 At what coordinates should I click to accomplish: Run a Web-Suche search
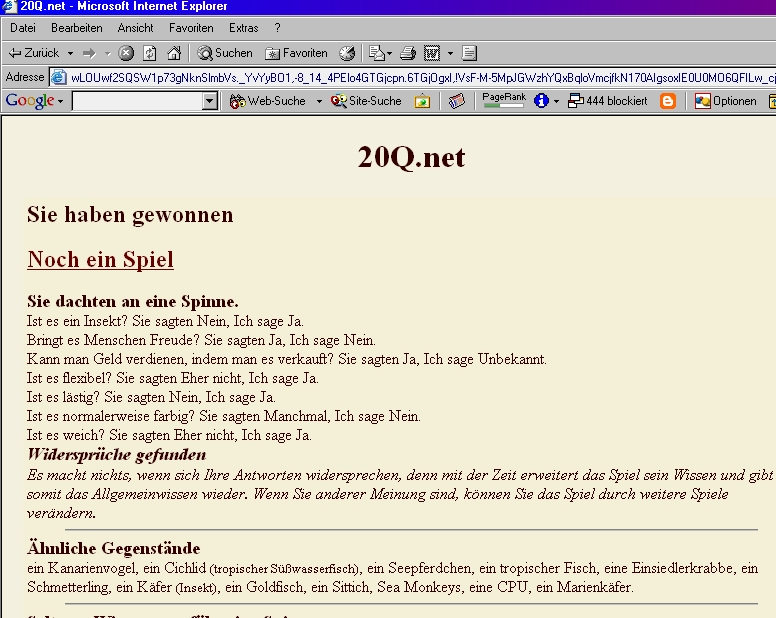[x=268, y=101]
